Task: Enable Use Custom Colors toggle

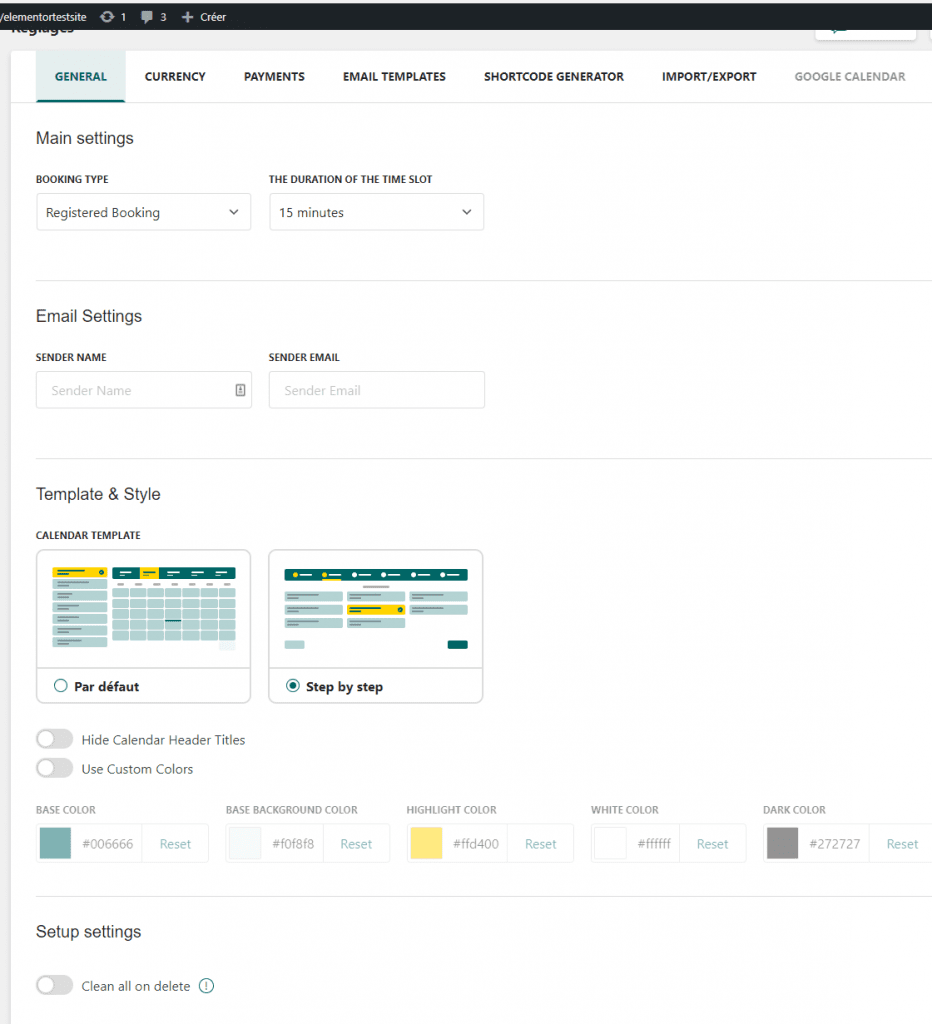Action: 55,769
